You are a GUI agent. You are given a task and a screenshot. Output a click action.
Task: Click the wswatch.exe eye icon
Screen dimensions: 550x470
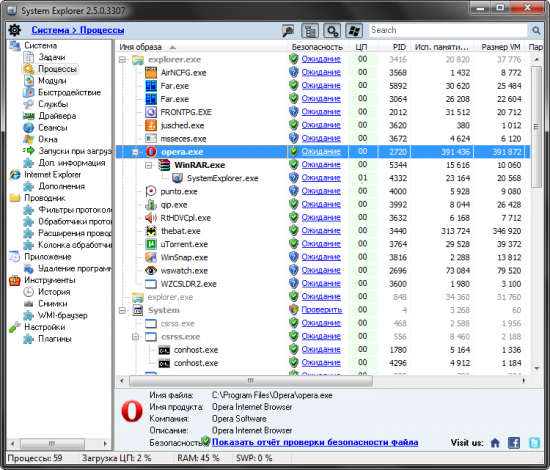[151, 270]
